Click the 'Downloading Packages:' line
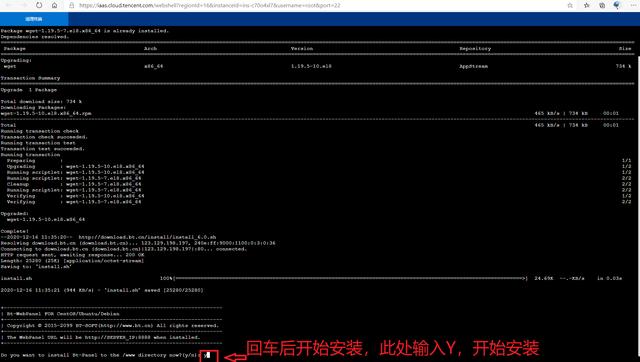This screenshot has height=362, width=640. coord(33,108)
